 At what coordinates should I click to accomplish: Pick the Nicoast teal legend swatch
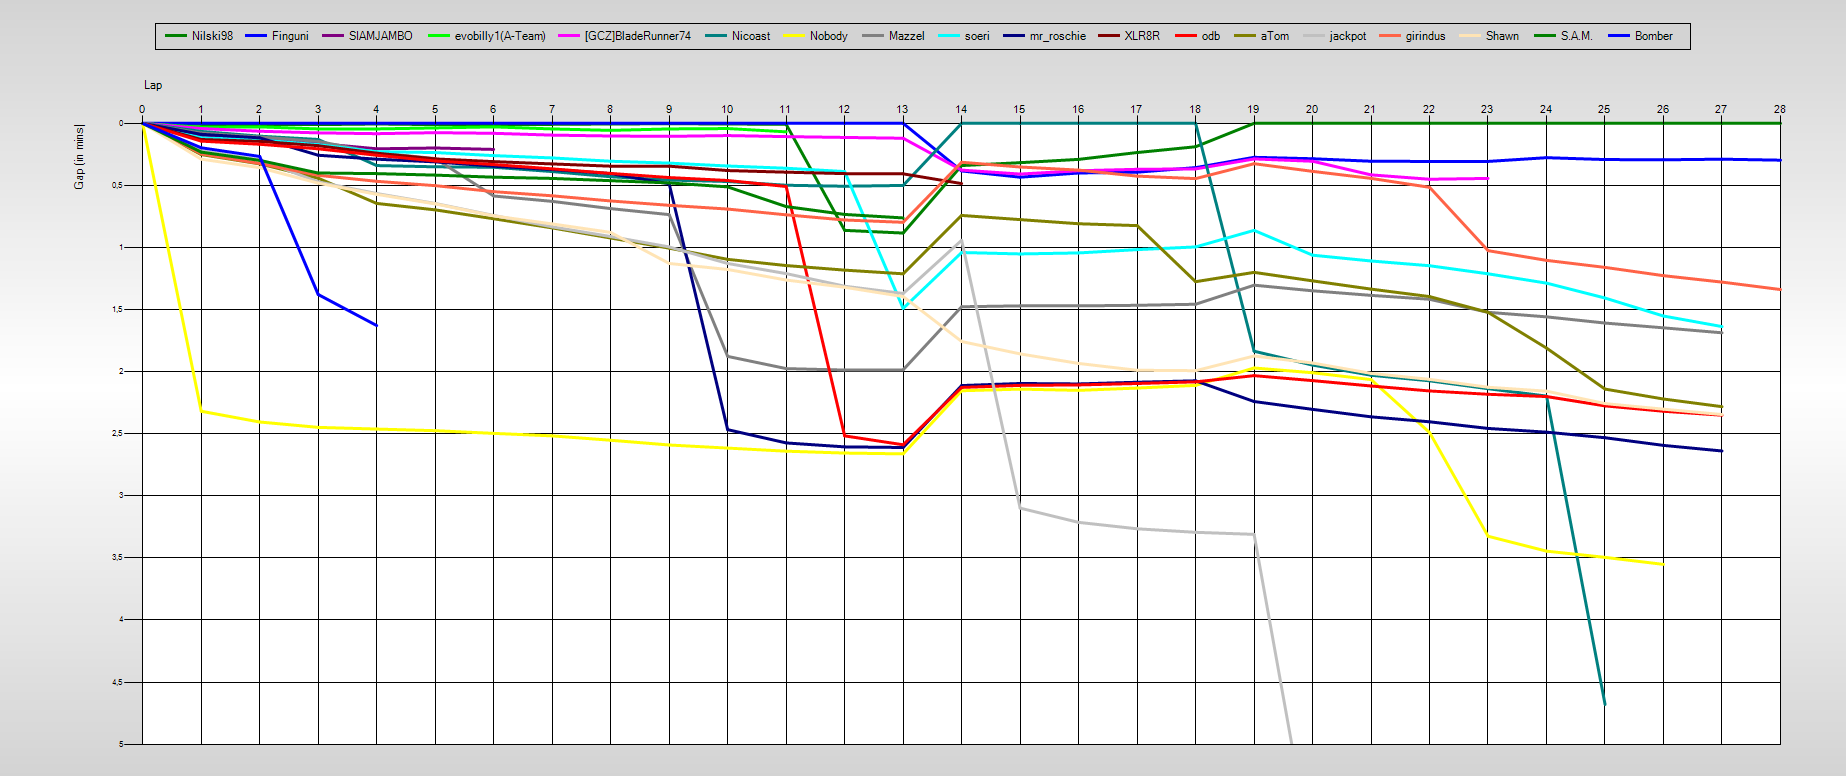[x=716, y=36]
